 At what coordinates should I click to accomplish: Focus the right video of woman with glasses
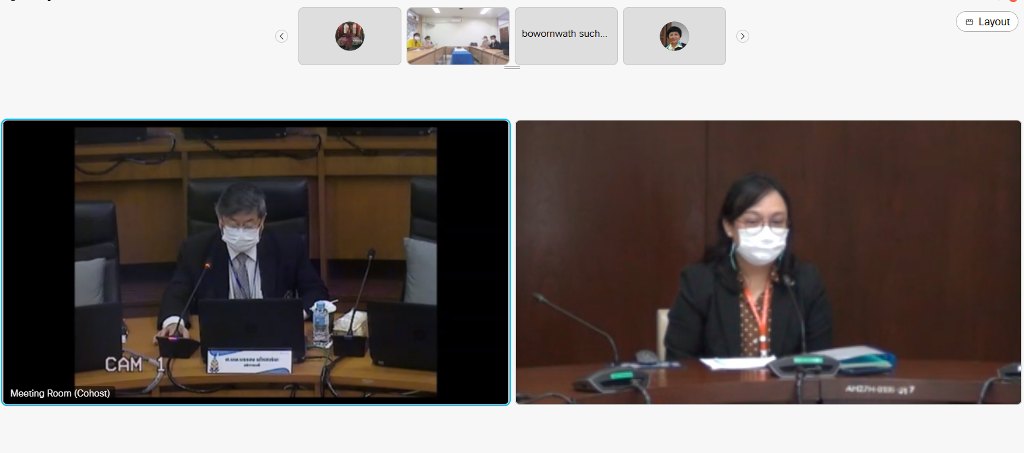(768, 262)
